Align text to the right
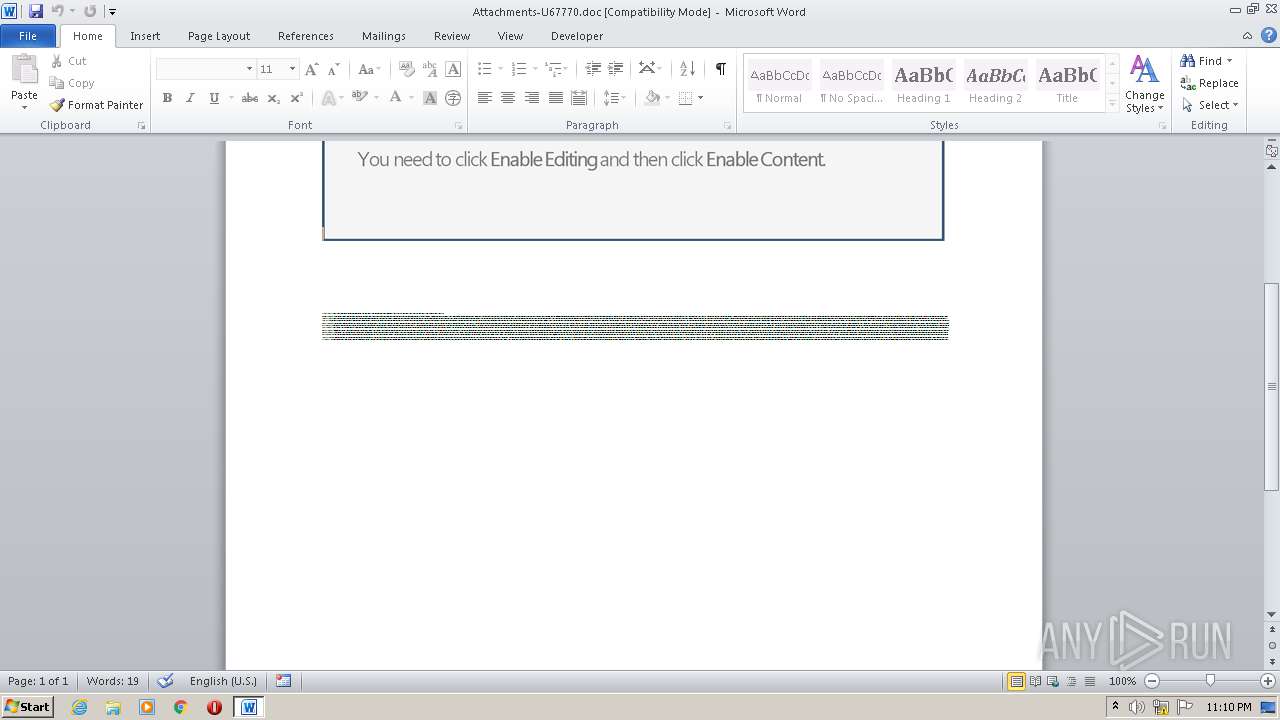 [532, 98]
